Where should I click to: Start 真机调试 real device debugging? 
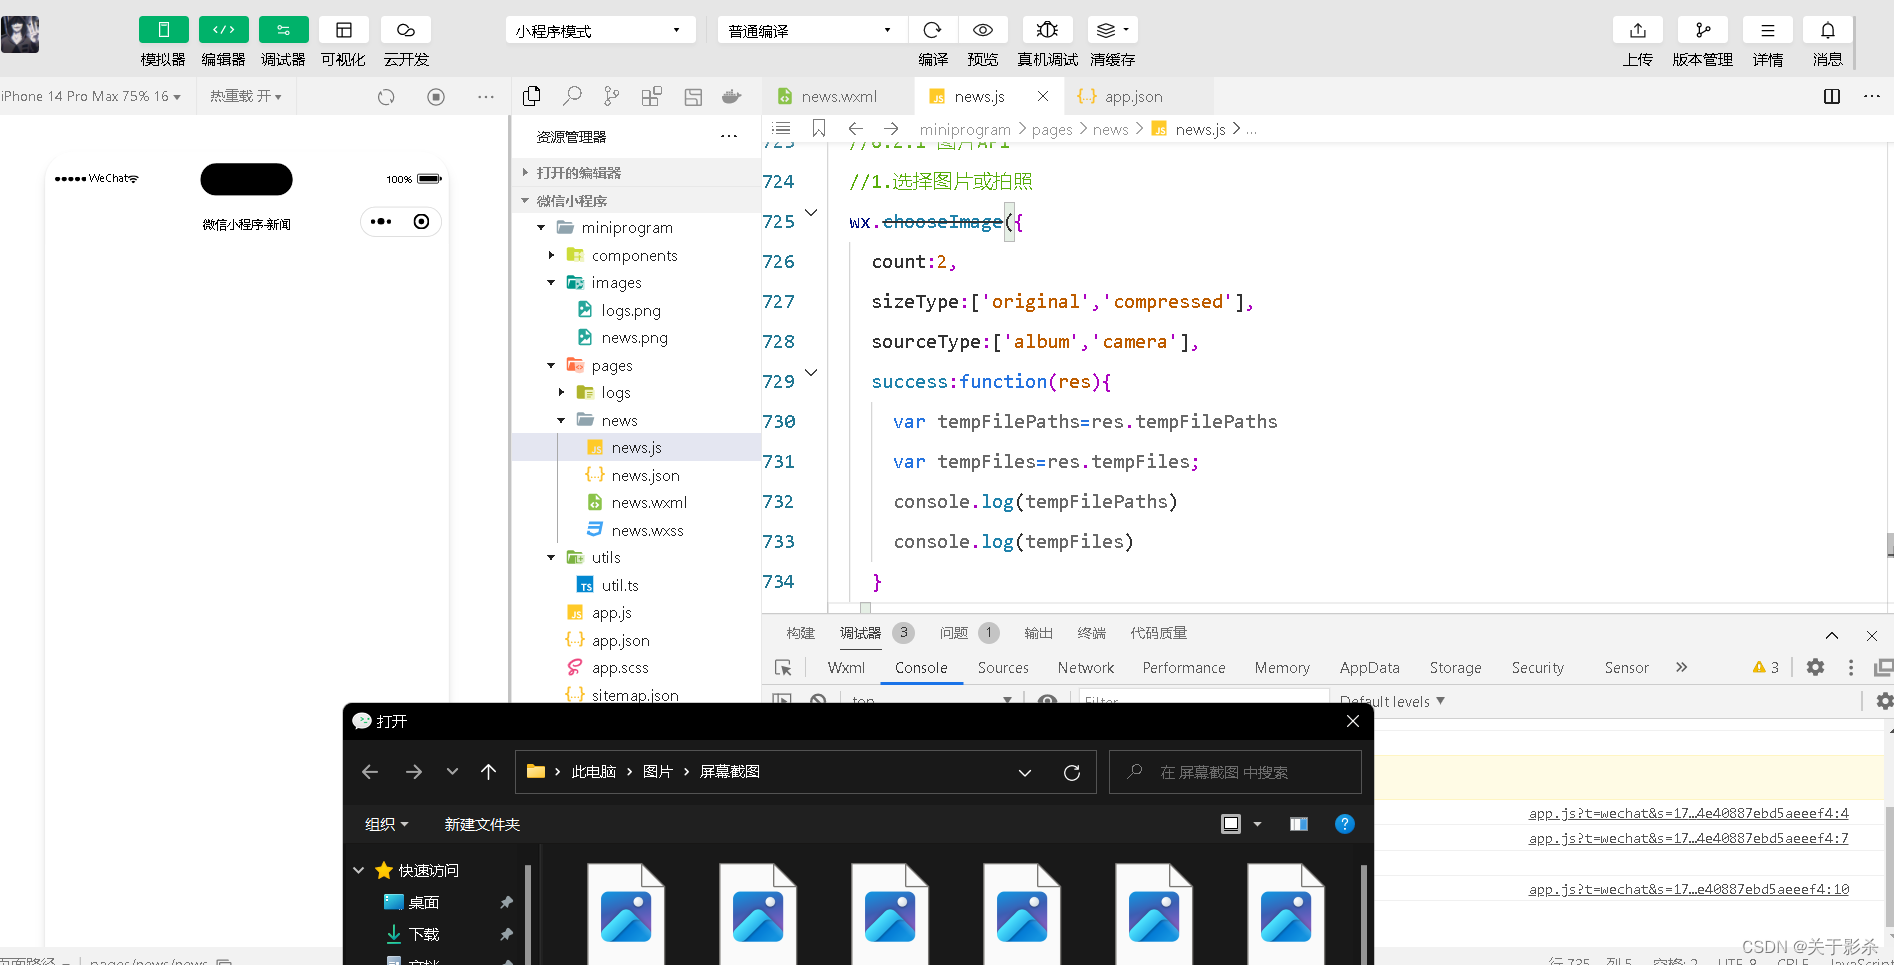pyautogui.click(x=1047, y=30)
